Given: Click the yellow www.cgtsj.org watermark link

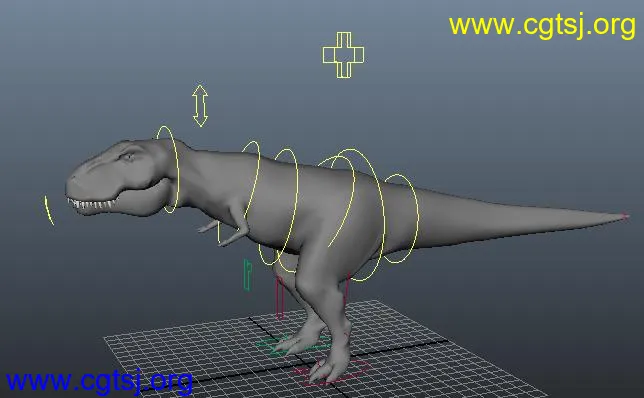Looking at the screenshot, I should point(542,25).
